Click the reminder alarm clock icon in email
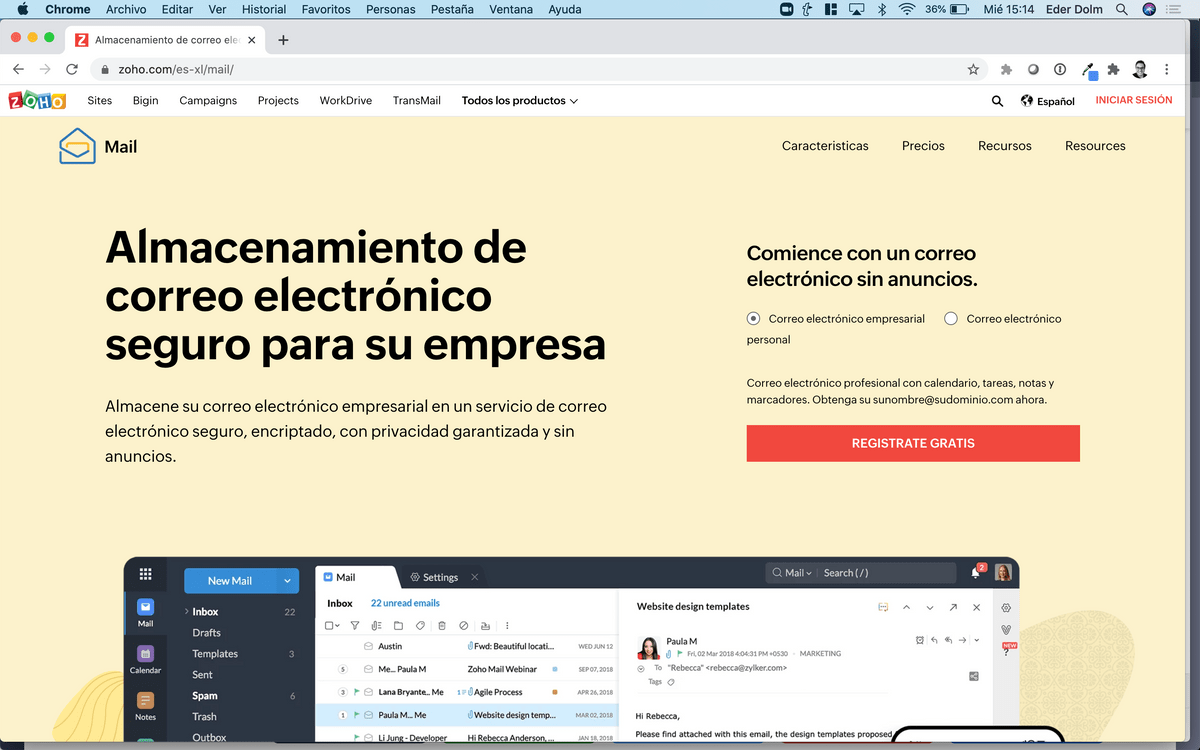The width and height of the screenshot is (1200, 750). click(920, 640)
